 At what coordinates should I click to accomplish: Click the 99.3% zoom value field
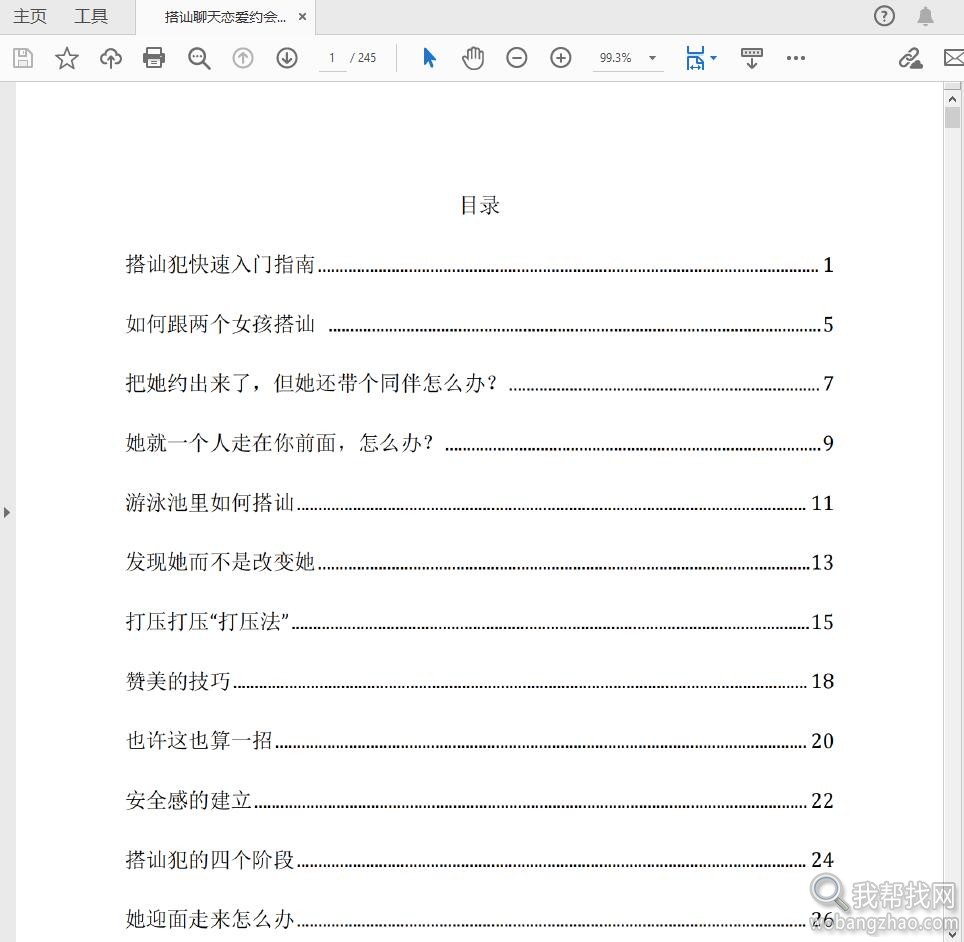[x=616, y=58]
